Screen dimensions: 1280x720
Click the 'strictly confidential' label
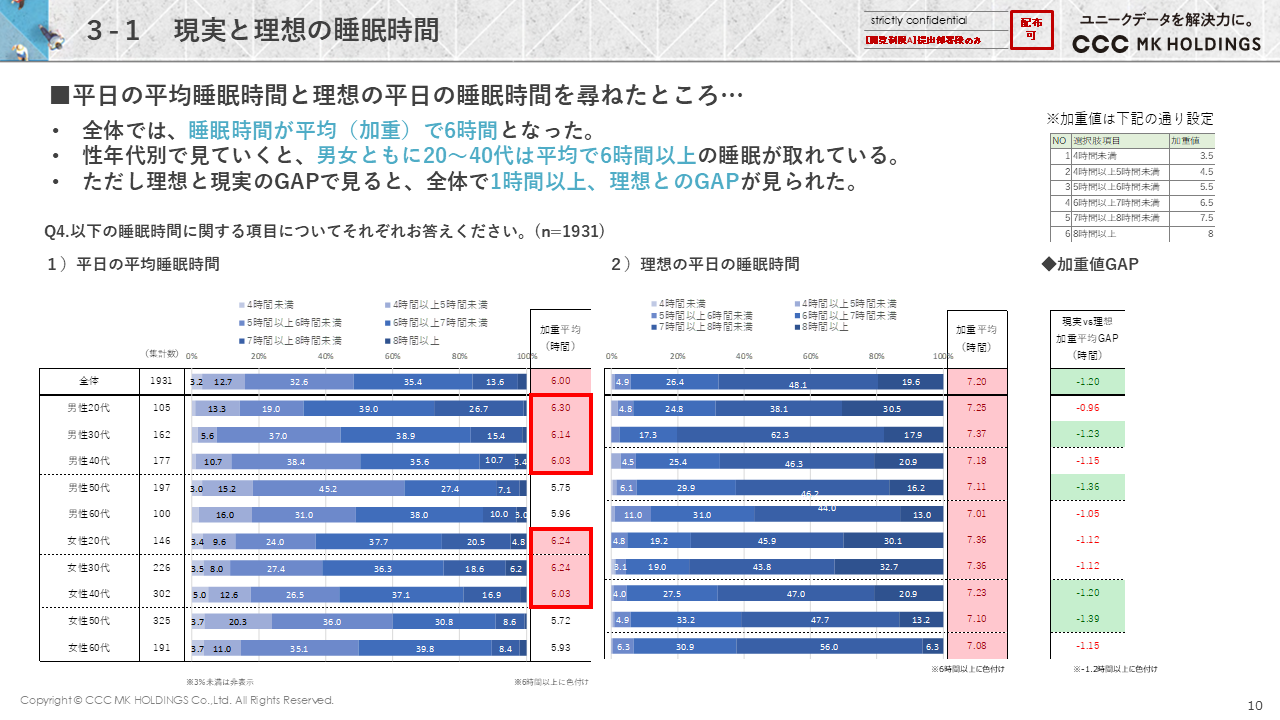click(919, 19)
